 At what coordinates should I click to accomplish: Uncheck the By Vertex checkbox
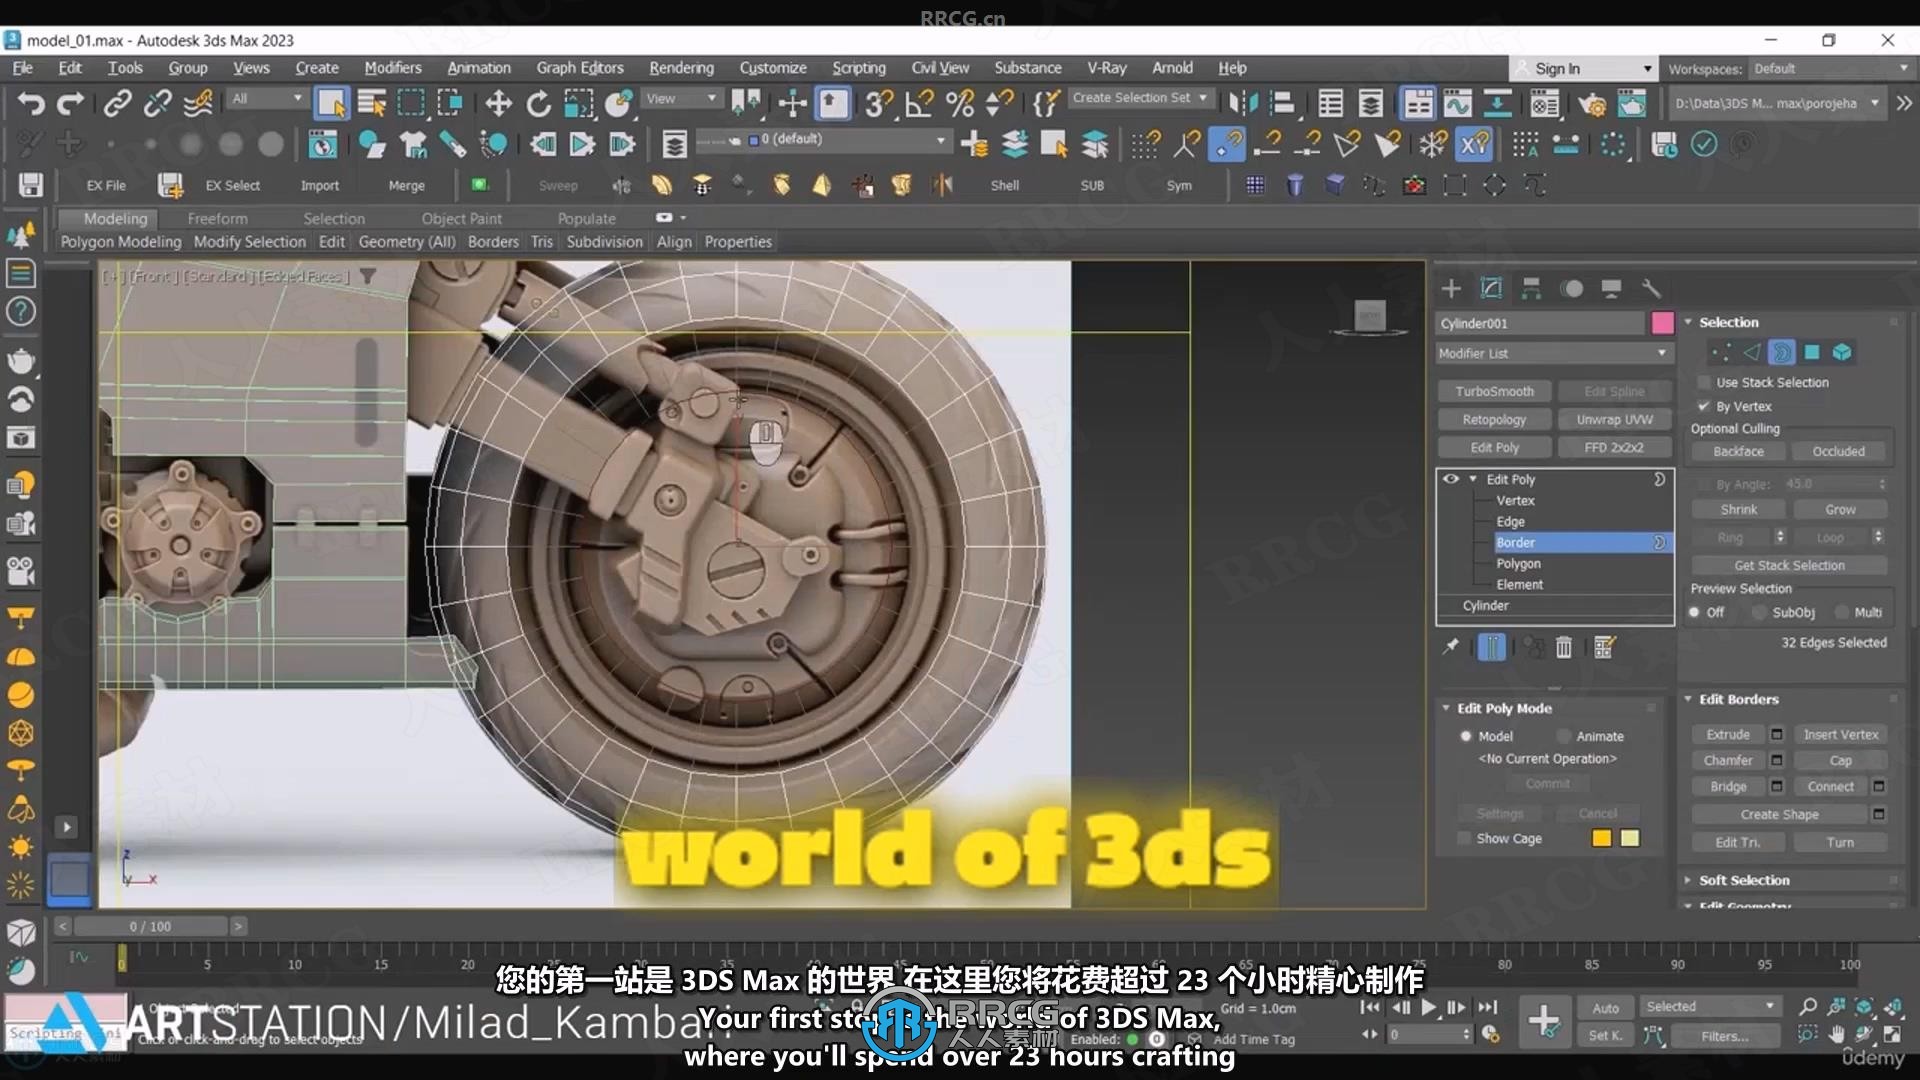point(1704,406)
